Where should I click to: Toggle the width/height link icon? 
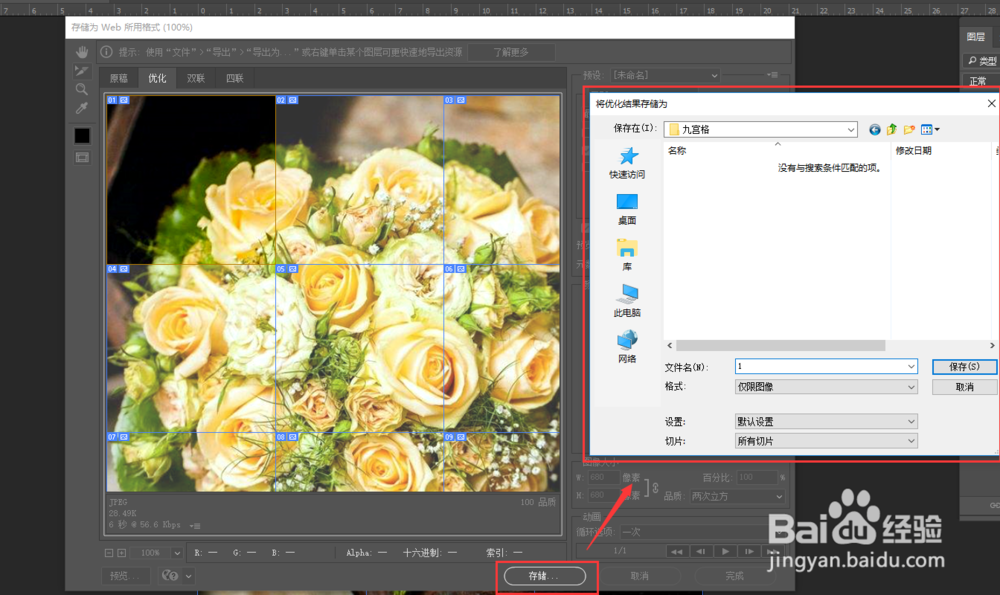click(x=654, y=488)
